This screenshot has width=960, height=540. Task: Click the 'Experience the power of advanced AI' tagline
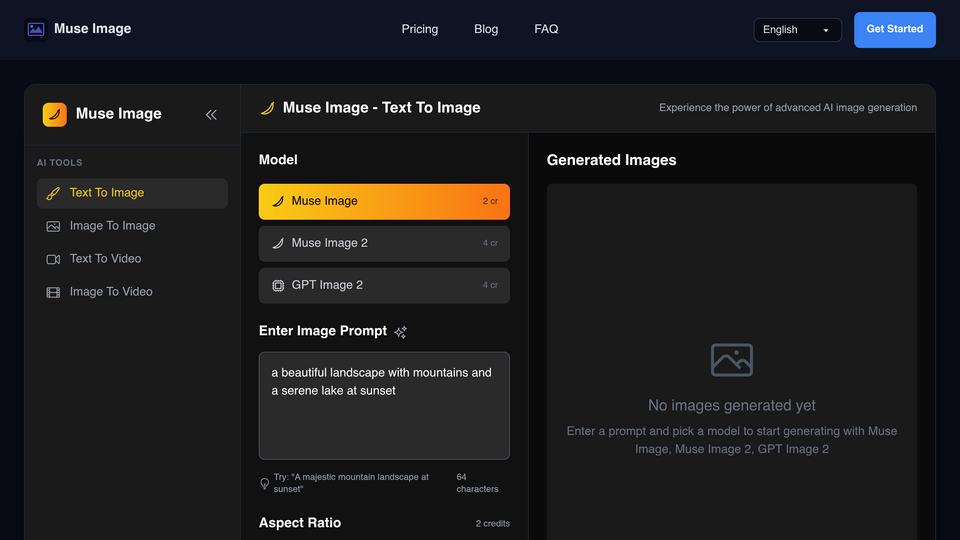click(x=788, y=108)
